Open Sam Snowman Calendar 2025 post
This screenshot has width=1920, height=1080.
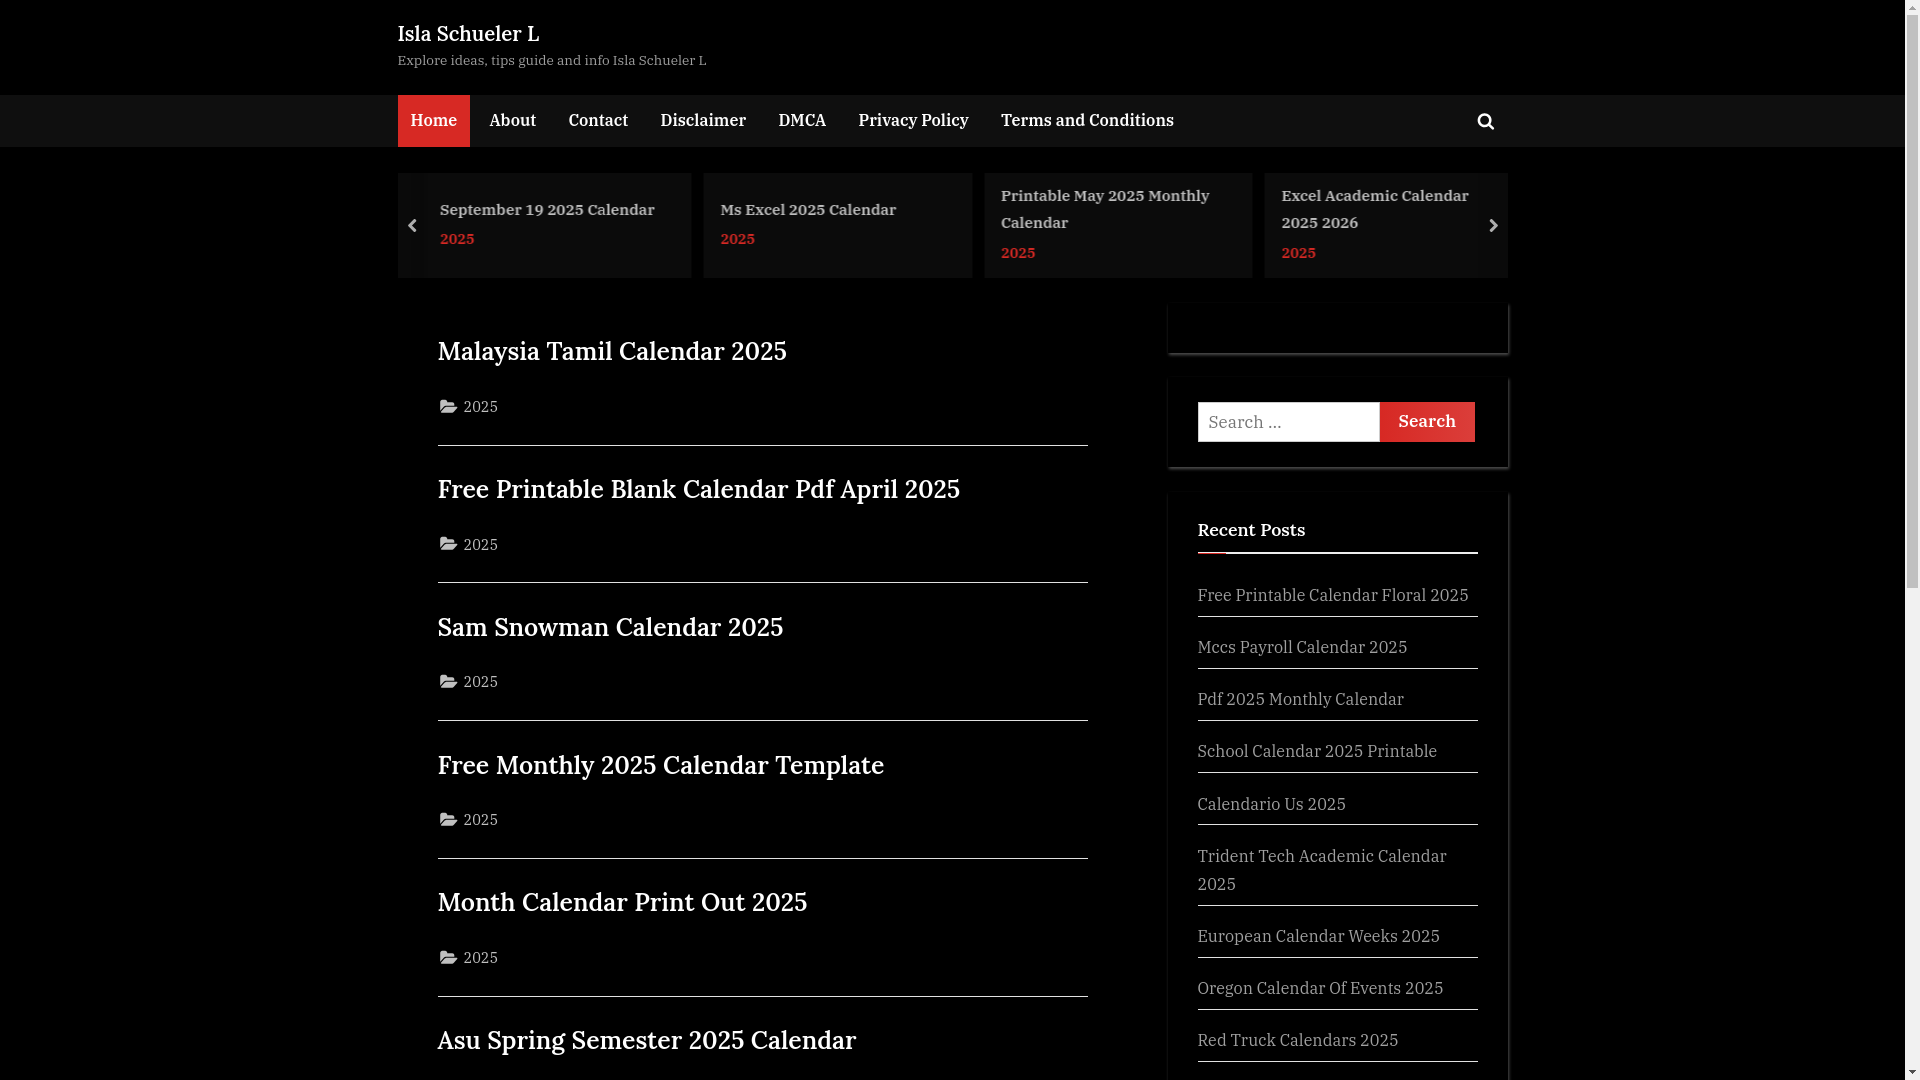tap(610, 628)
